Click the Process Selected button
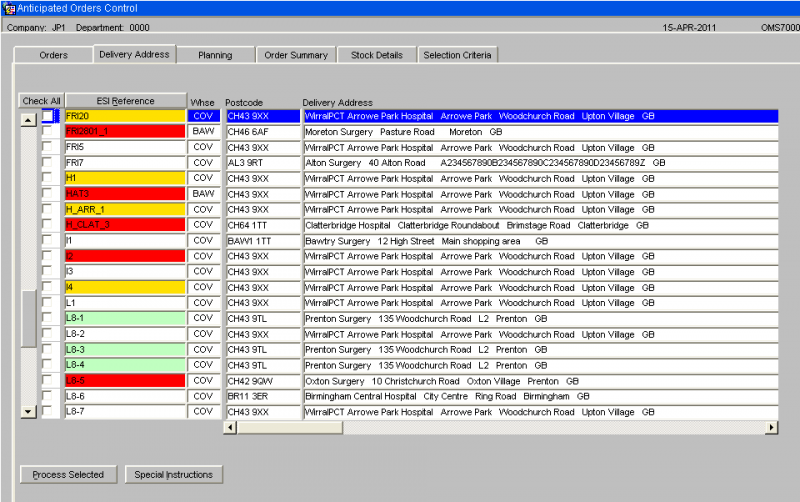Image resolution: width=800 pixels, height=502 pixels. click(68, 474)
